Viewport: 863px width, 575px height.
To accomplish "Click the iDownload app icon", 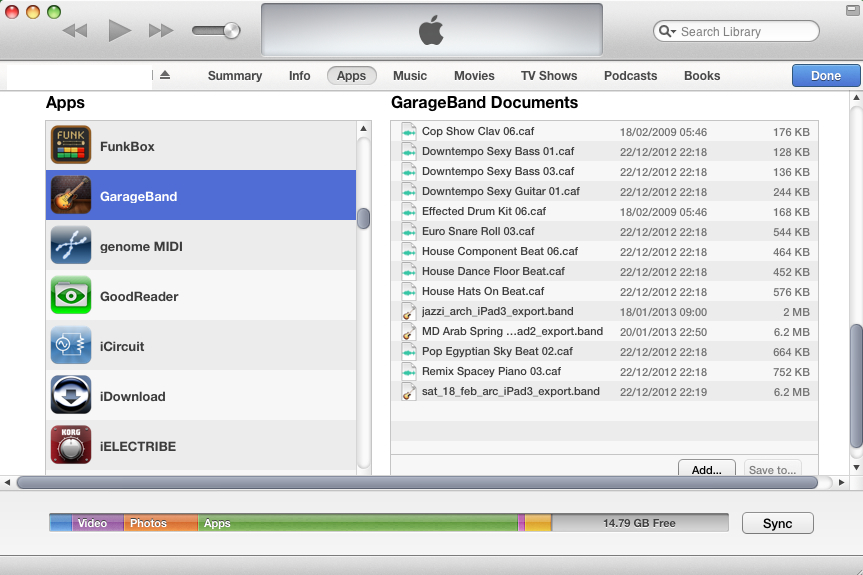I will click(x=71, y=396).
